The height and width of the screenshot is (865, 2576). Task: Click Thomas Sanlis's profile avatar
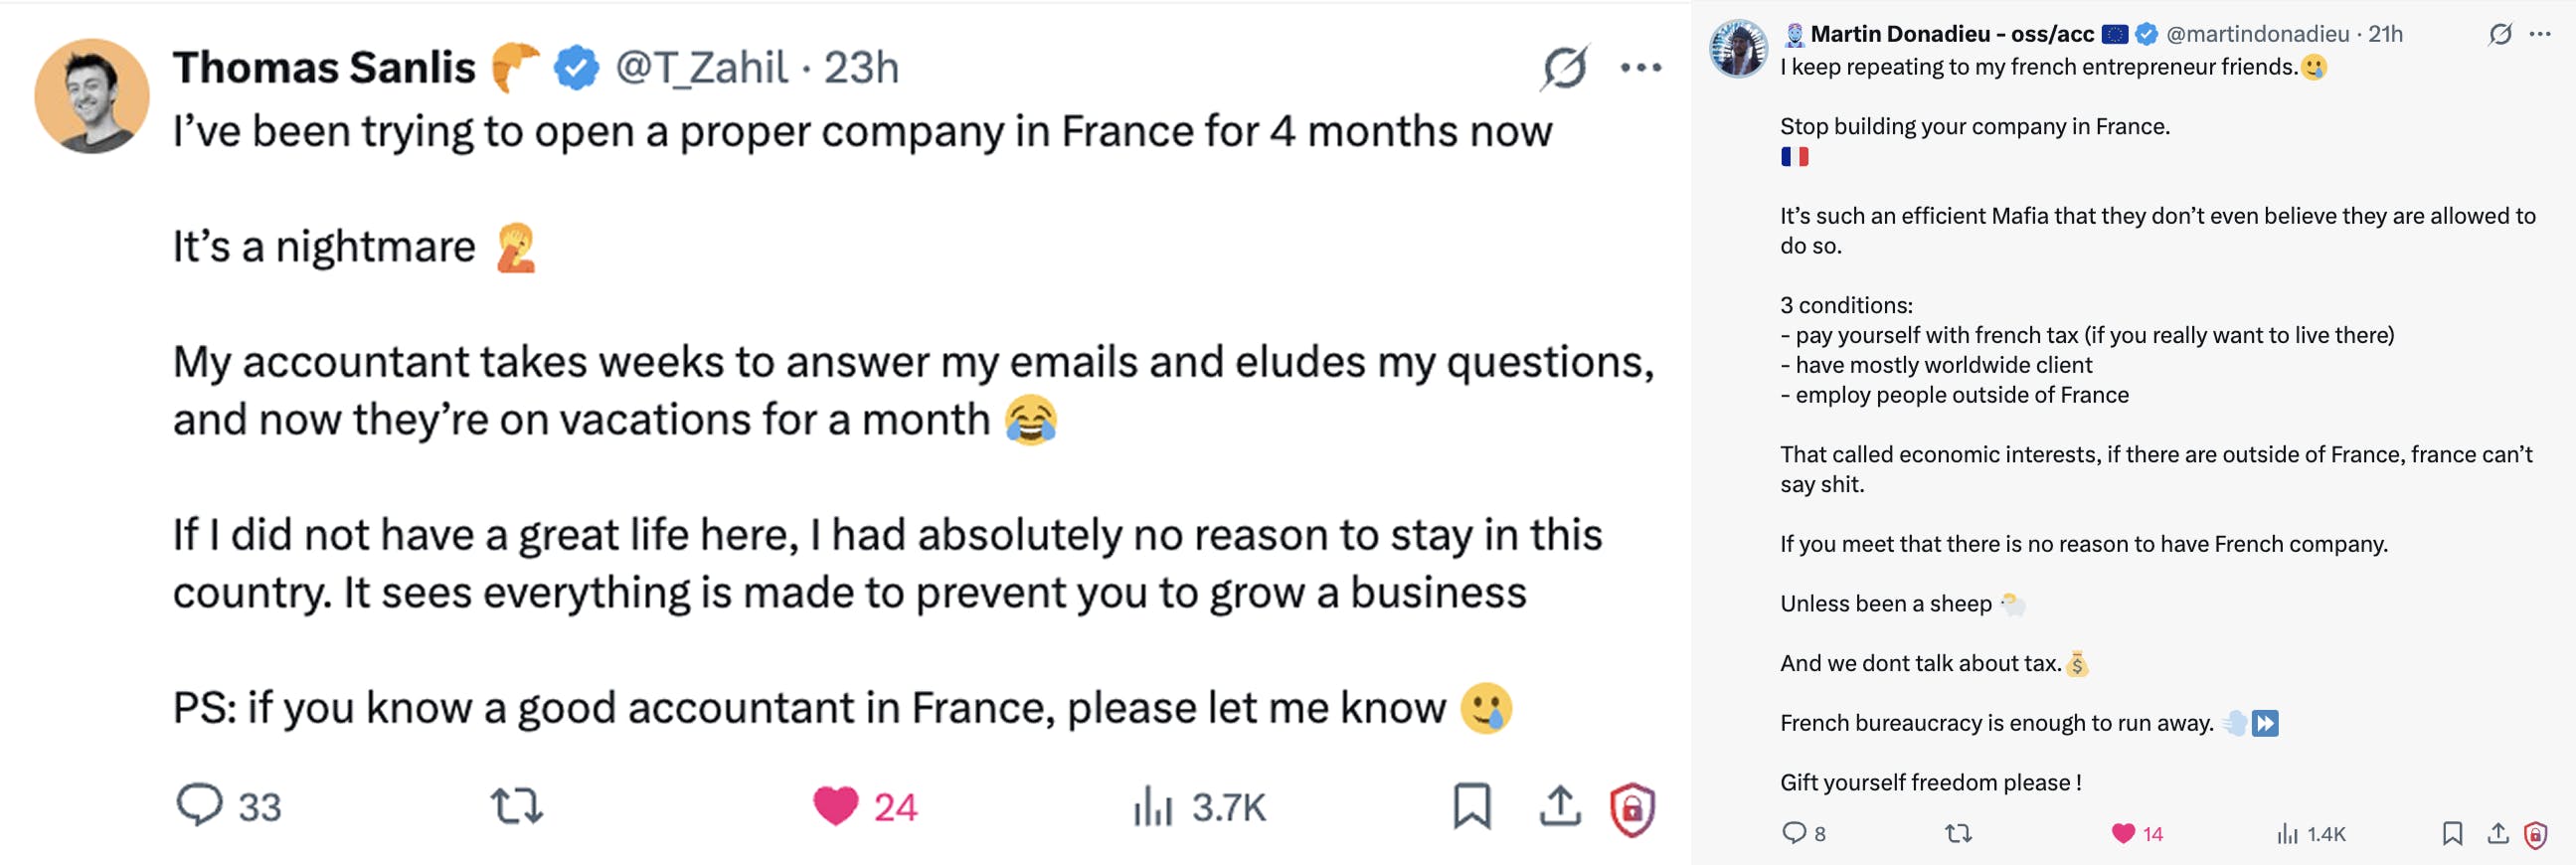tap(92, 96)
